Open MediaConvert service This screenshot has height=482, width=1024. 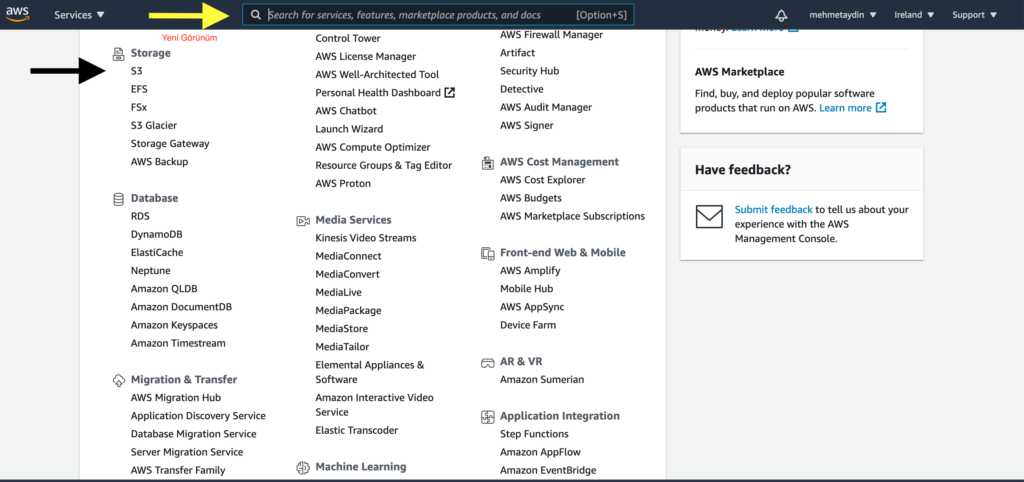[347, 274]
